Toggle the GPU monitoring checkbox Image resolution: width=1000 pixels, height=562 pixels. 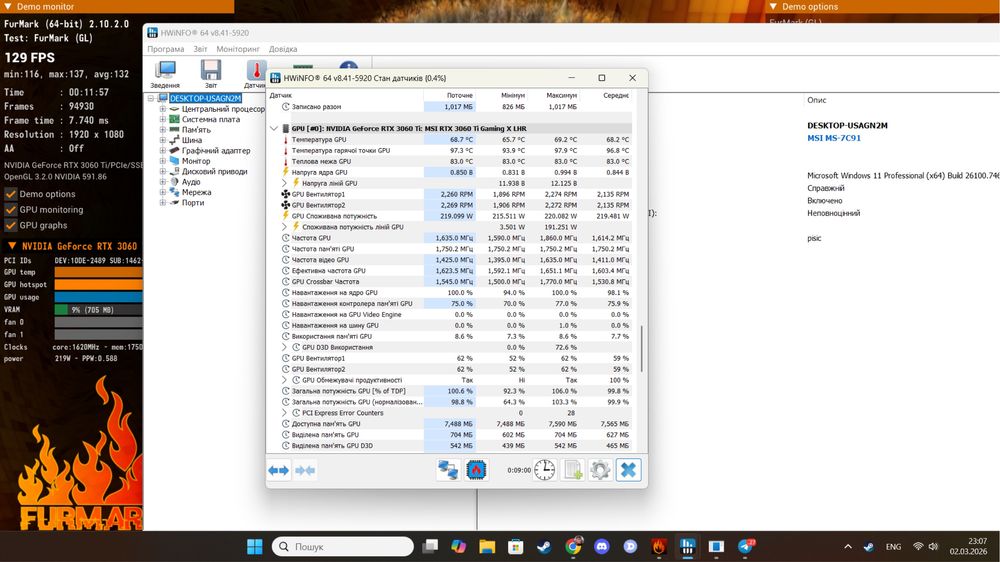coord(11,209)
